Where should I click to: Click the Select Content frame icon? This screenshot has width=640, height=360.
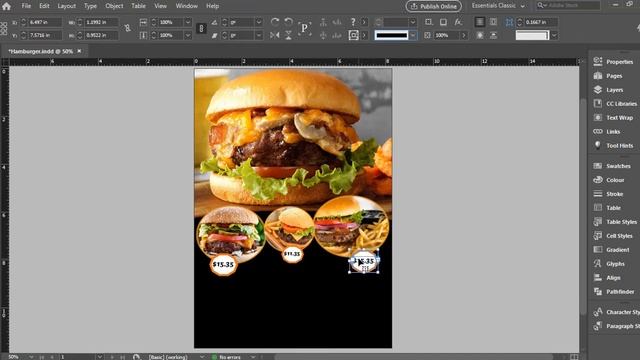click(353, 35)
